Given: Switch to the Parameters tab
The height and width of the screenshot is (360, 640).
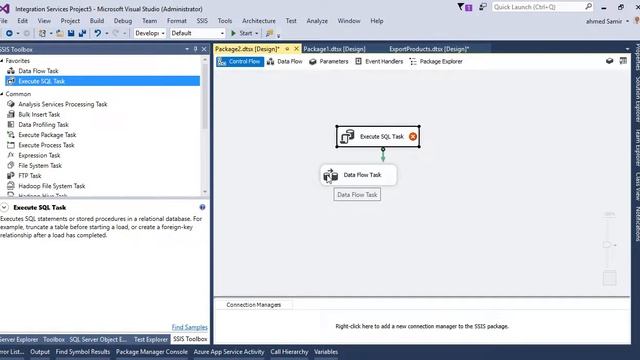Looking at the screenshot, I should tap(329, 62).
